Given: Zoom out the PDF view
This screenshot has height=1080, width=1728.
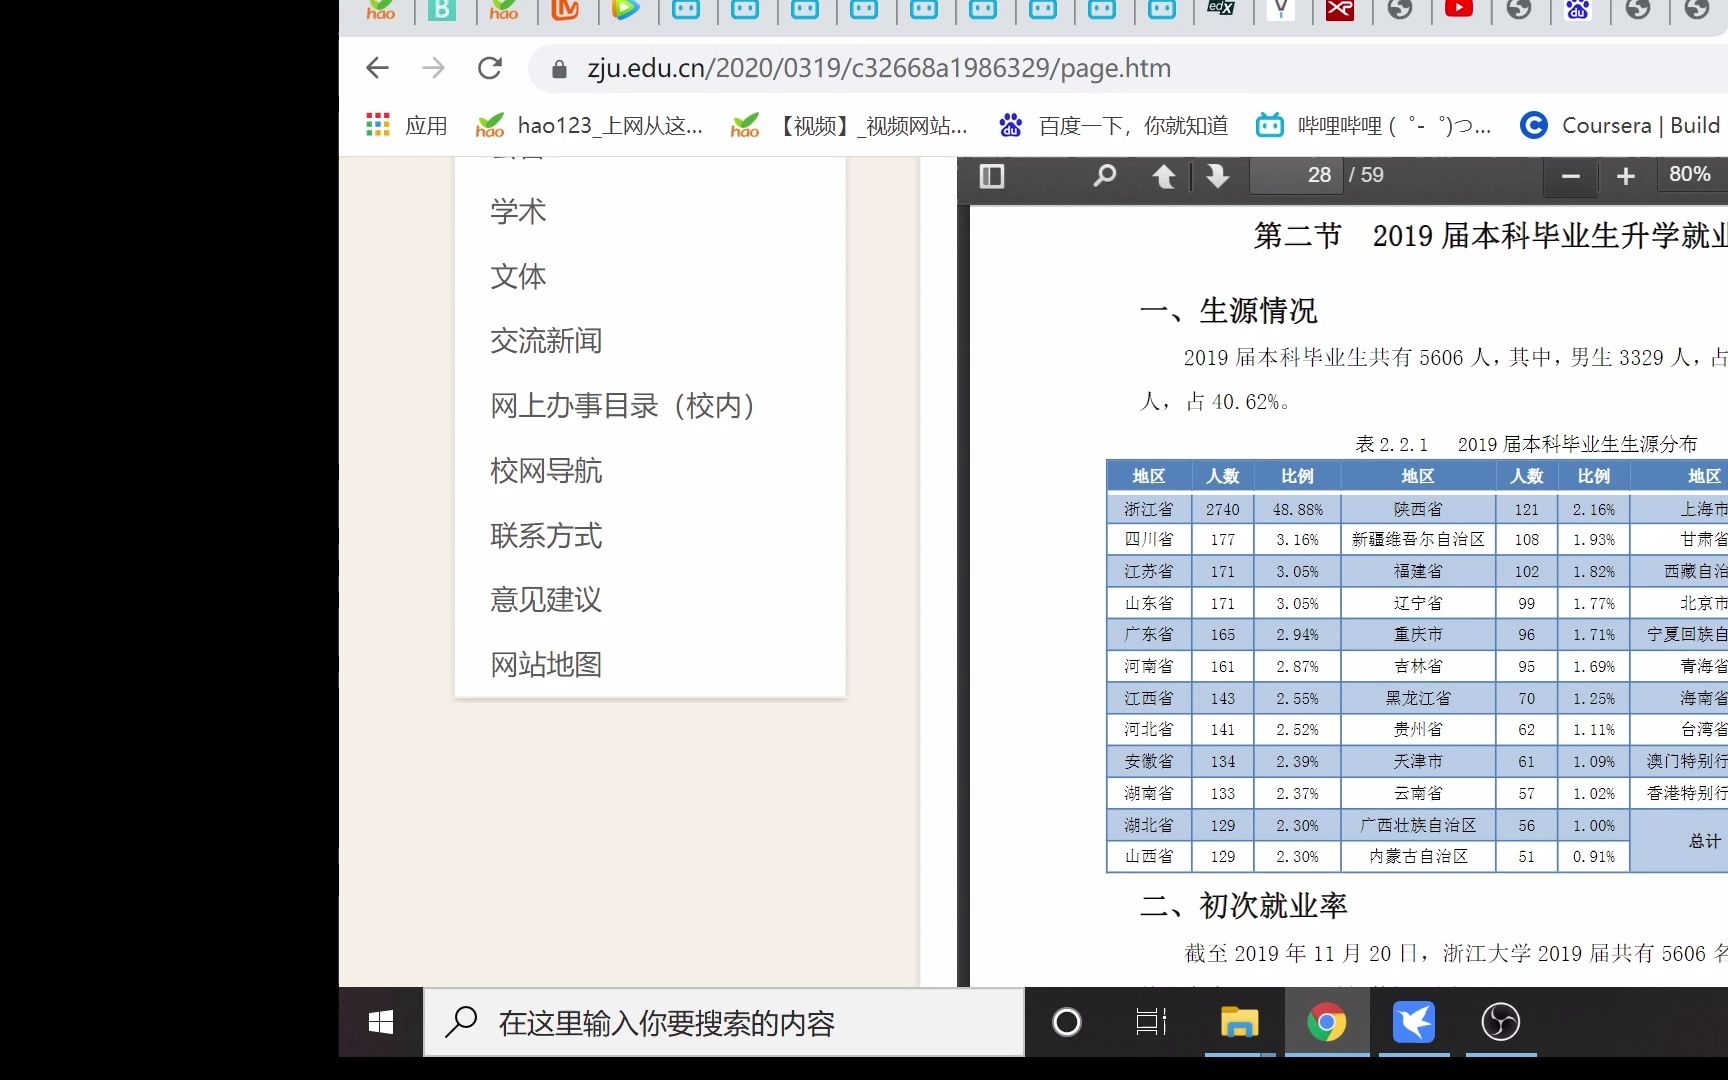Looking at the screenshot, I should 1571,176.
